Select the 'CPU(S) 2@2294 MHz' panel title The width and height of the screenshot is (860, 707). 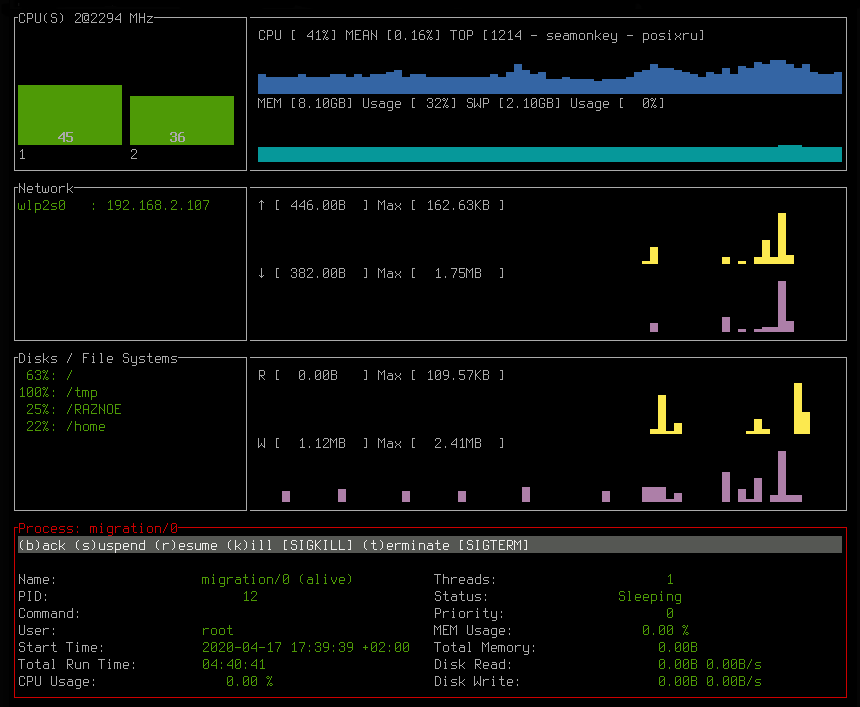coord(86,18)
